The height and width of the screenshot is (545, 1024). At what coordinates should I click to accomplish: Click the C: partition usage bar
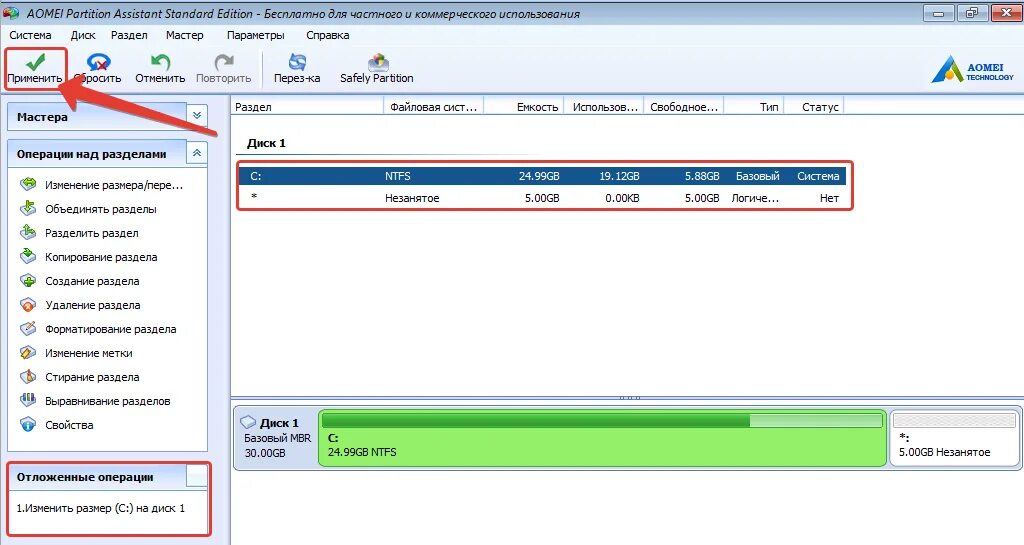[602, 420]
